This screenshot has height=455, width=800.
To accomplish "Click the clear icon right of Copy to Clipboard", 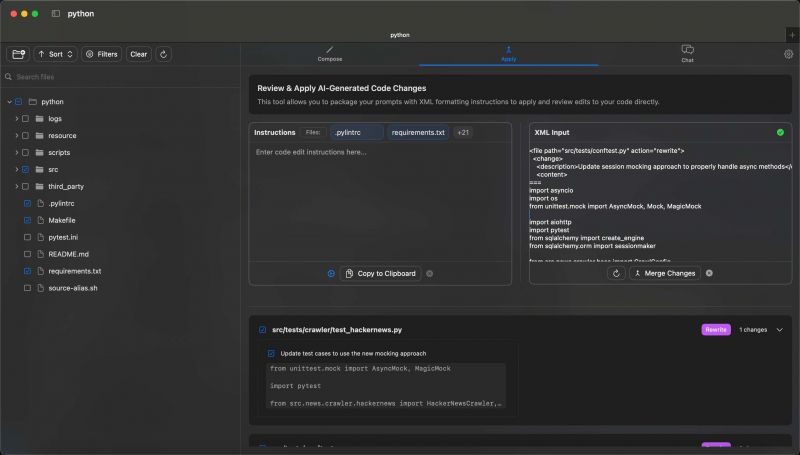I will (x=430, y=274).
